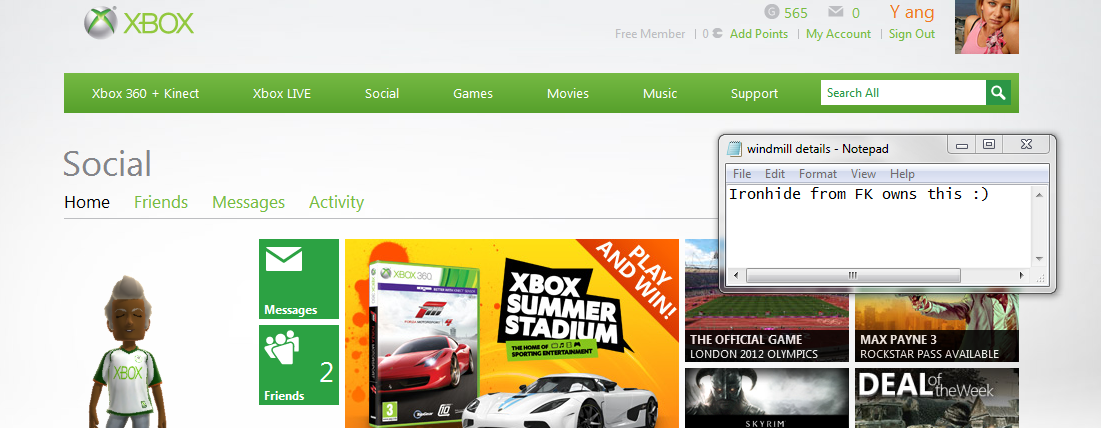
Task: Open the Notepad Format menu
Action: pos(818,173)
